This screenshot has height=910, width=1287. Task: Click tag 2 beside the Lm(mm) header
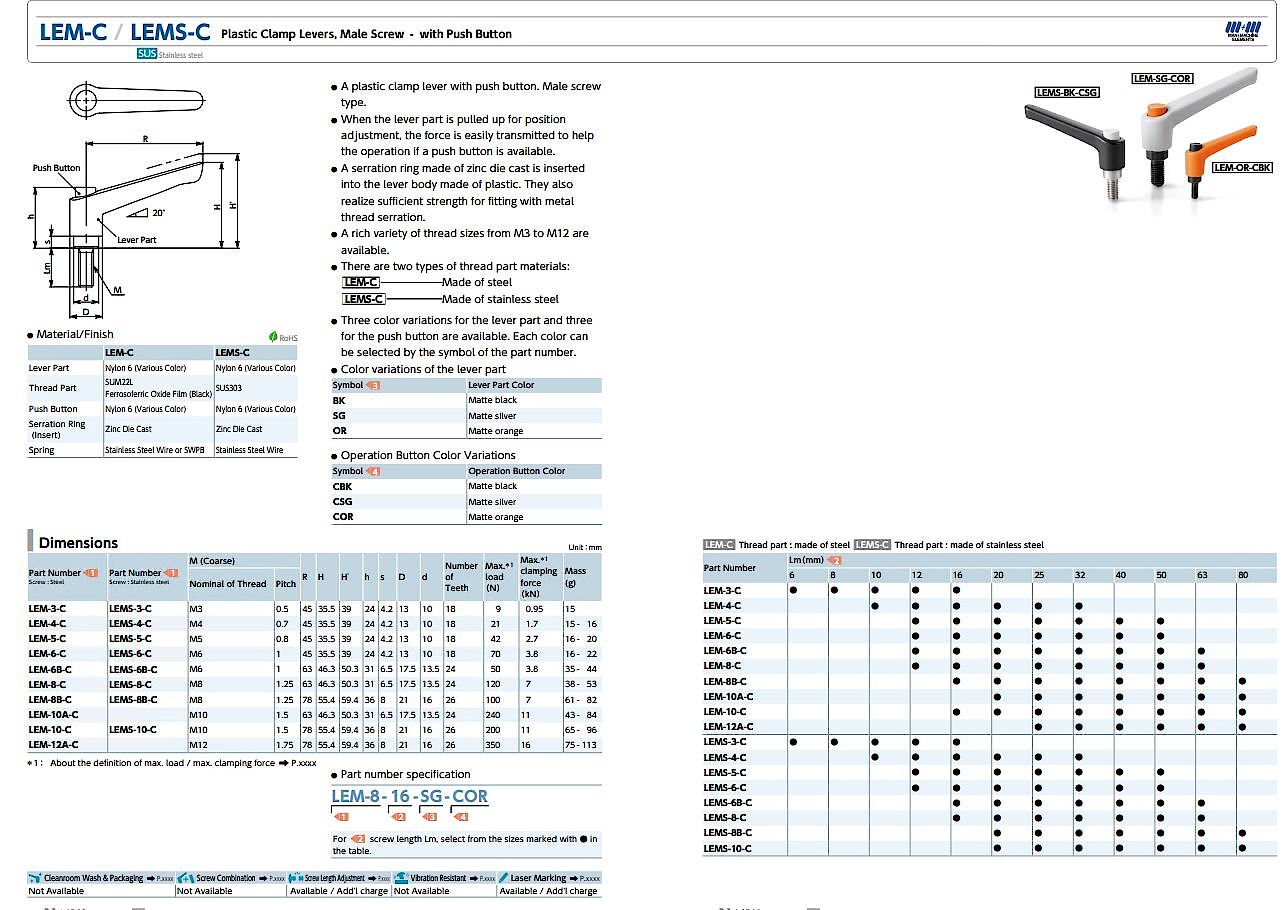point(836,560)
